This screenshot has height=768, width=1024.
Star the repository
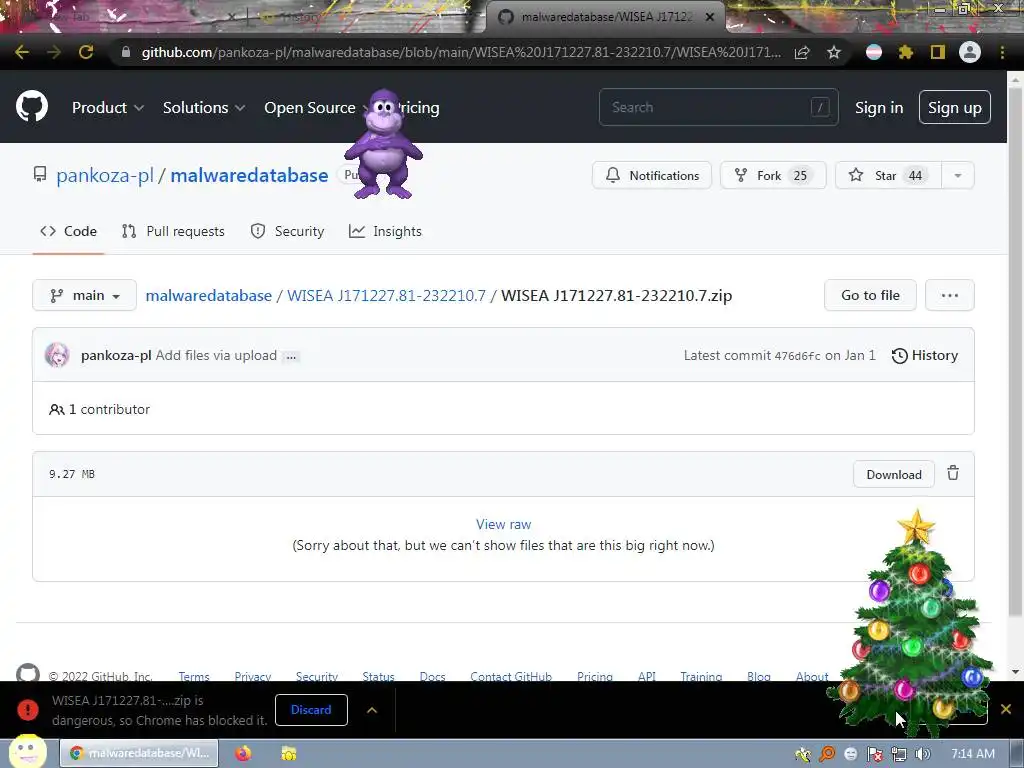click(x=888, y=176)
